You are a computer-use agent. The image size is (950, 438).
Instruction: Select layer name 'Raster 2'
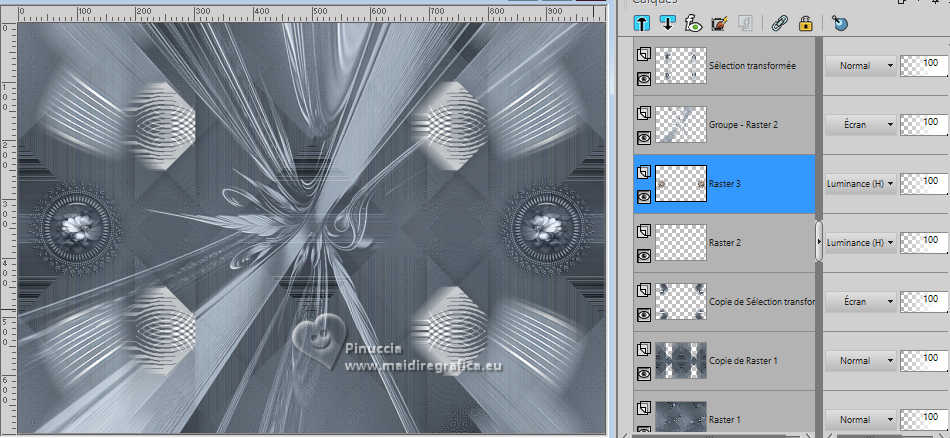(x=724, y=242)
